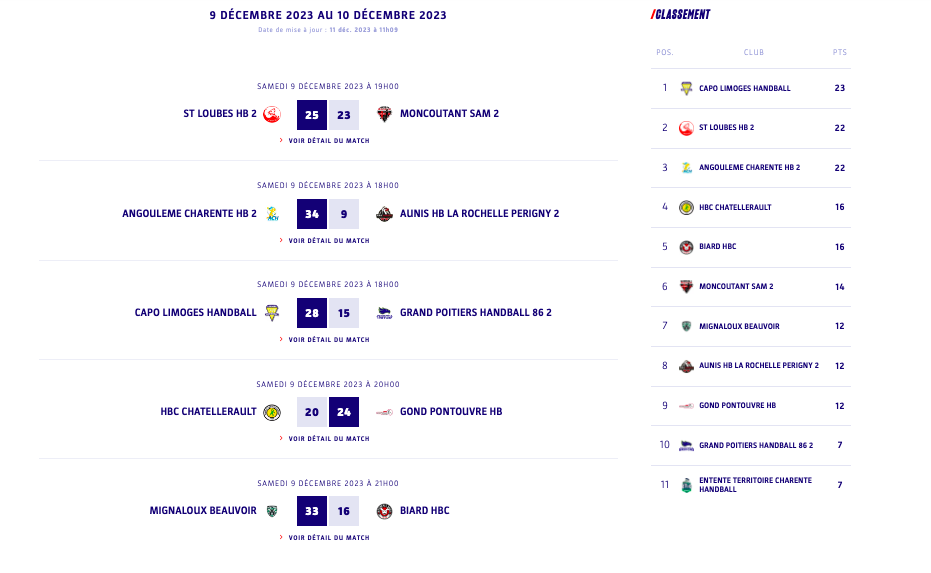
Task: Click the PTS column header in standings
Action: pos(839,52)
